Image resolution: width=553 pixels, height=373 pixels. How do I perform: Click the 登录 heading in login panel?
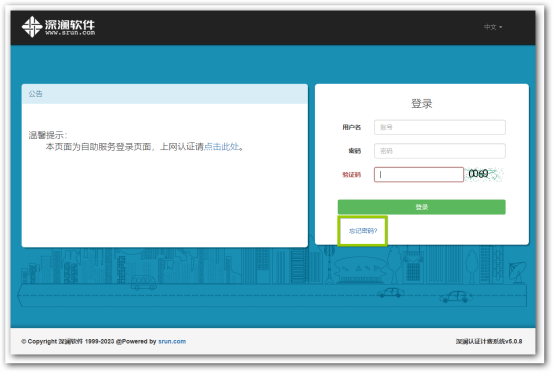421,104
